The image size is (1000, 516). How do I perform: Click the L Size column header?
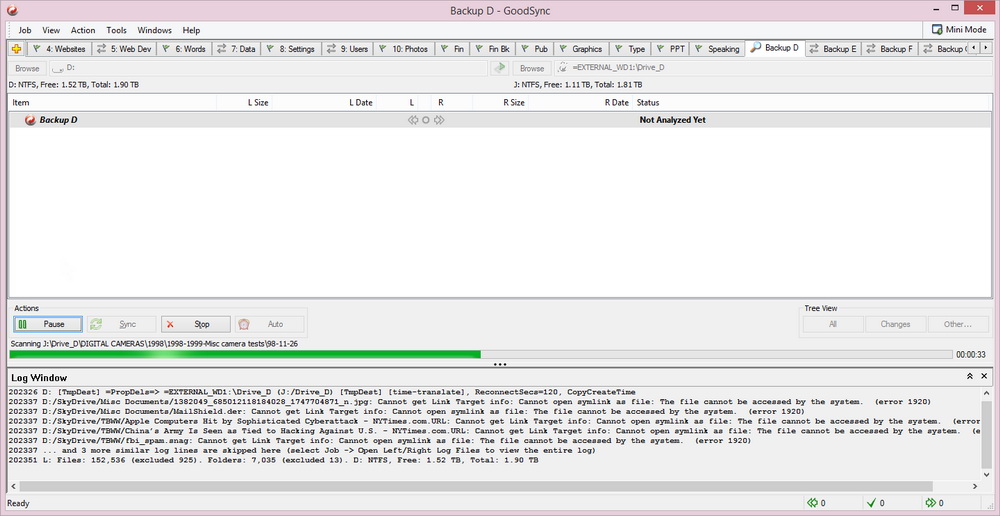[245, 102]
